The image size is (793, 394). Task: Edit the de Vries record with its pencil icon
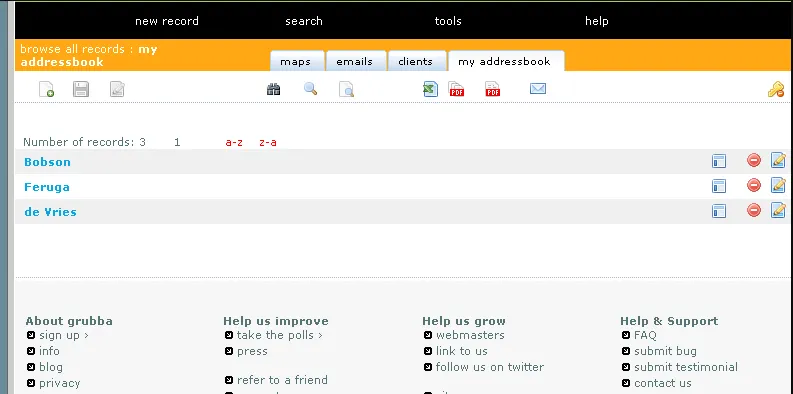778,210
